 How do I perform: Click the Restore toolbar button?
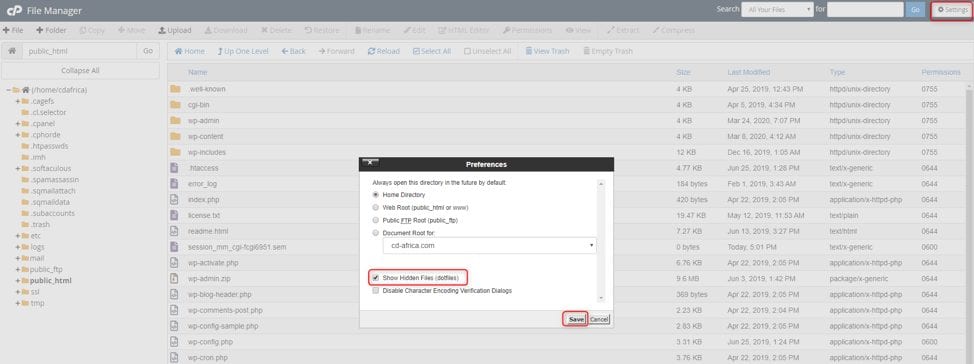point(322,30)
